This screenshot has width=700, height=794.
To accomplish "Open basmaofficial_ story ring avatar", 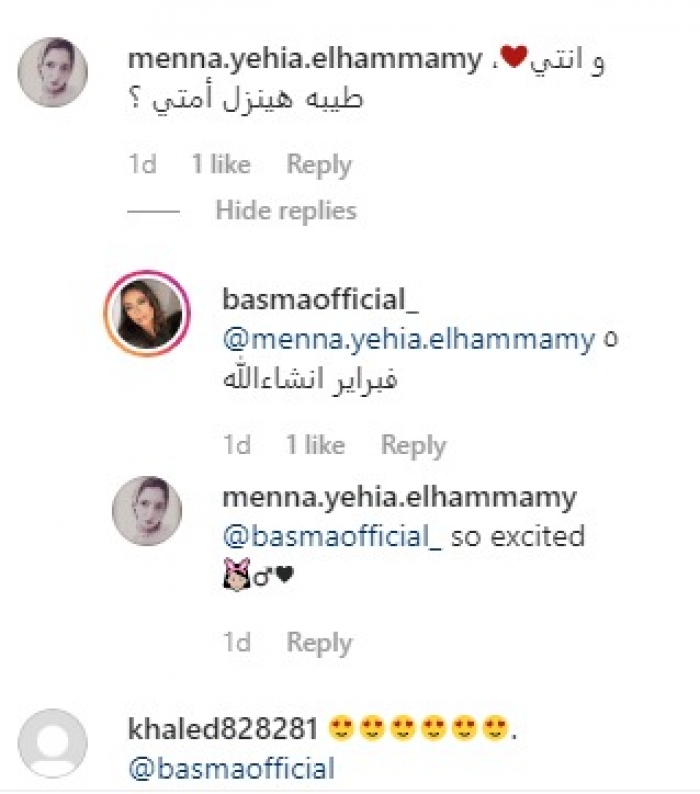I will pyautogui.click(x=147, y=314).
